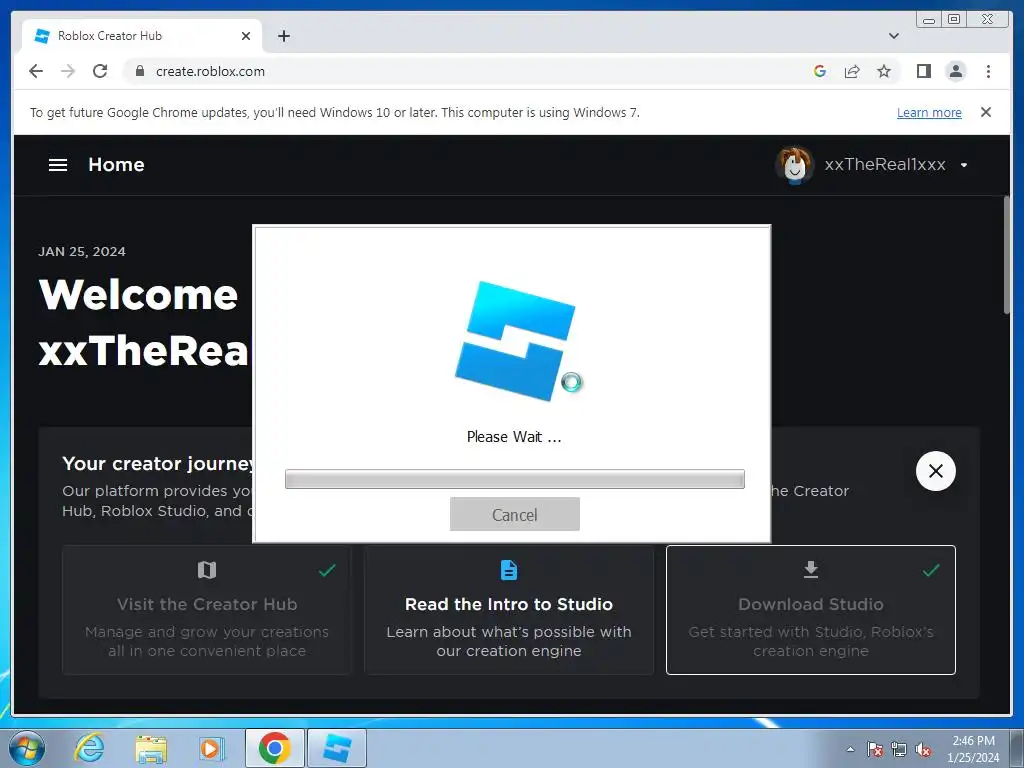1024x768 pixels.
Task: Open Windows Explorer from the taskbar
Action: click(x=151, y=748)
